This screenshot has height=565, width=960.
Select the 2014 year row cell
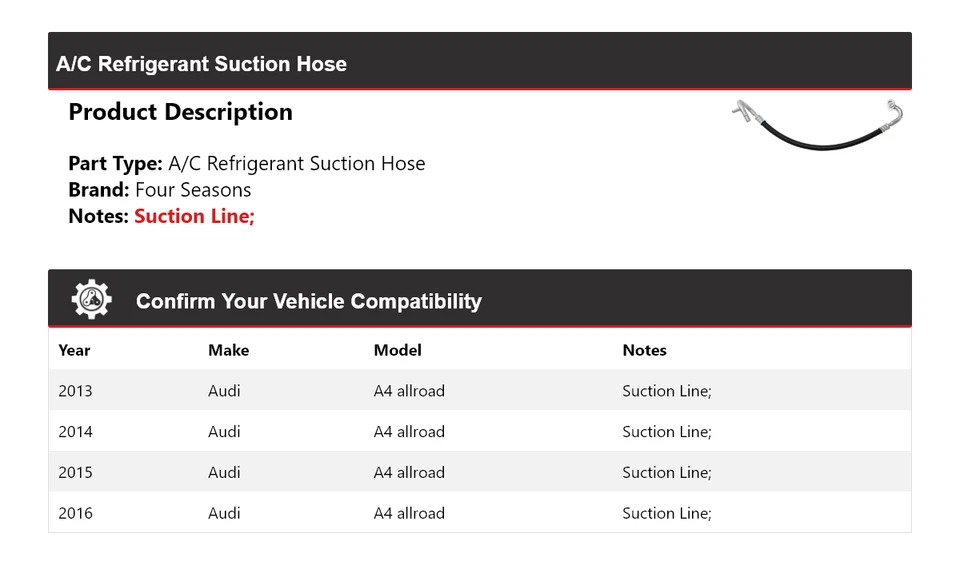(75, 432)
